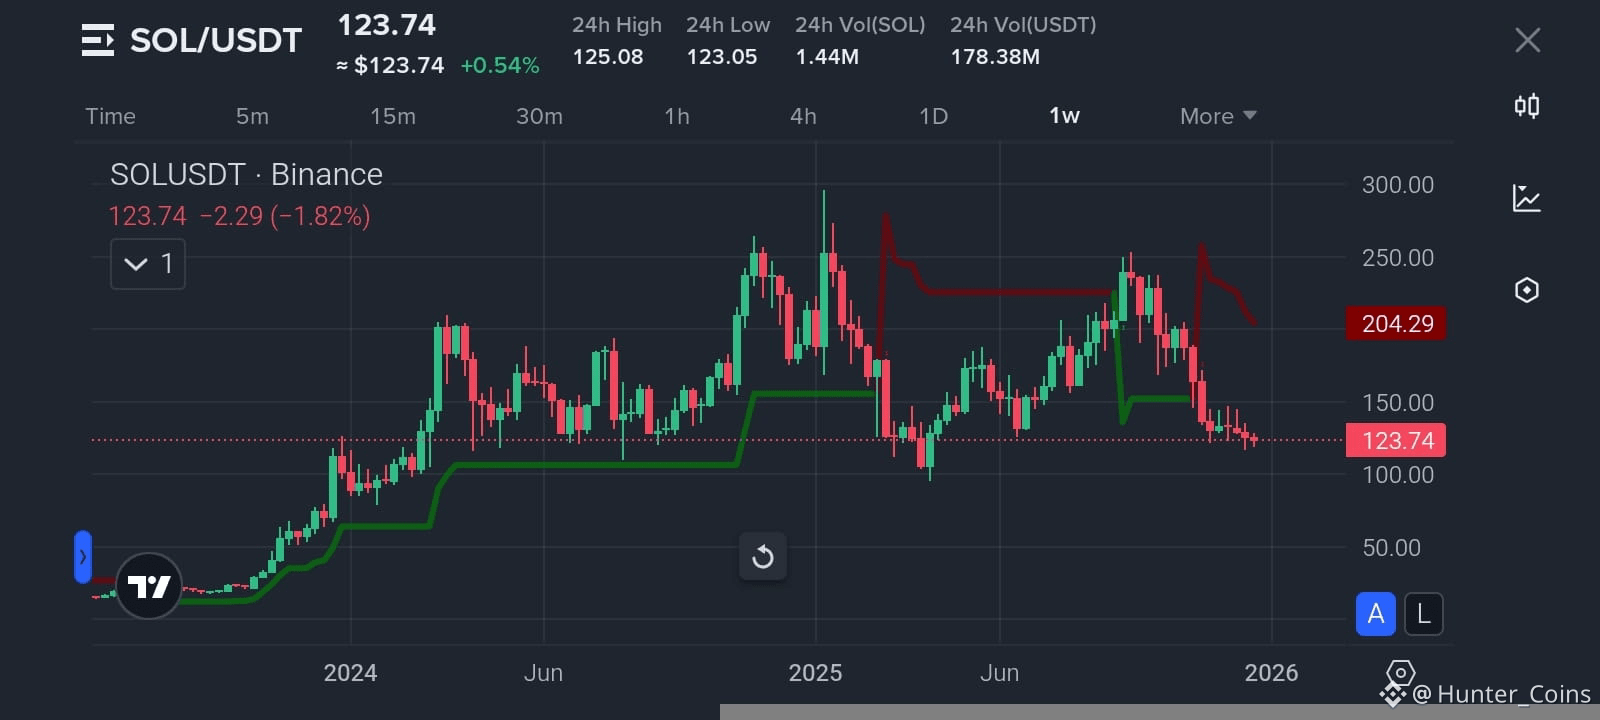Click the legend change −2.29 (−1.82%)
The width and height of the screenshot is (1600, 720).
tap(285, 216)
